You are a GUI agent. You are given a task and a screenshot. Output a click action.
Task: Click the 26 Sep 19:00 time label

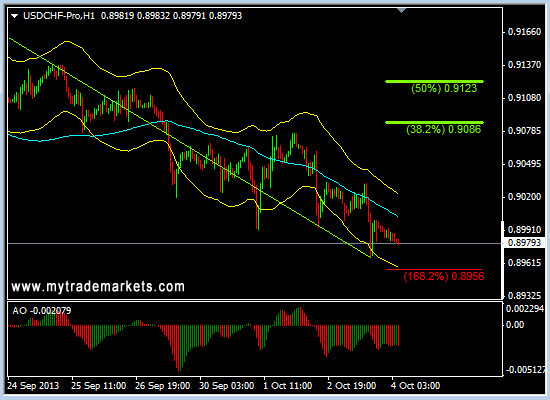[163, 386]
